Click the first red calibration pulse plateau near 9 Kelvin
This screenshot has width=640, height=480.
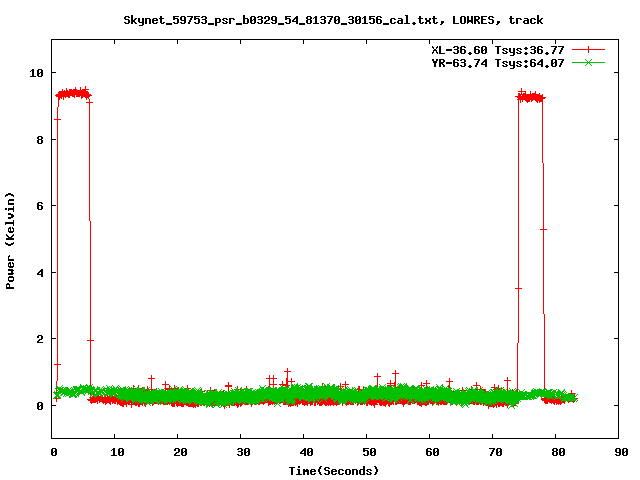coord(73,94)
